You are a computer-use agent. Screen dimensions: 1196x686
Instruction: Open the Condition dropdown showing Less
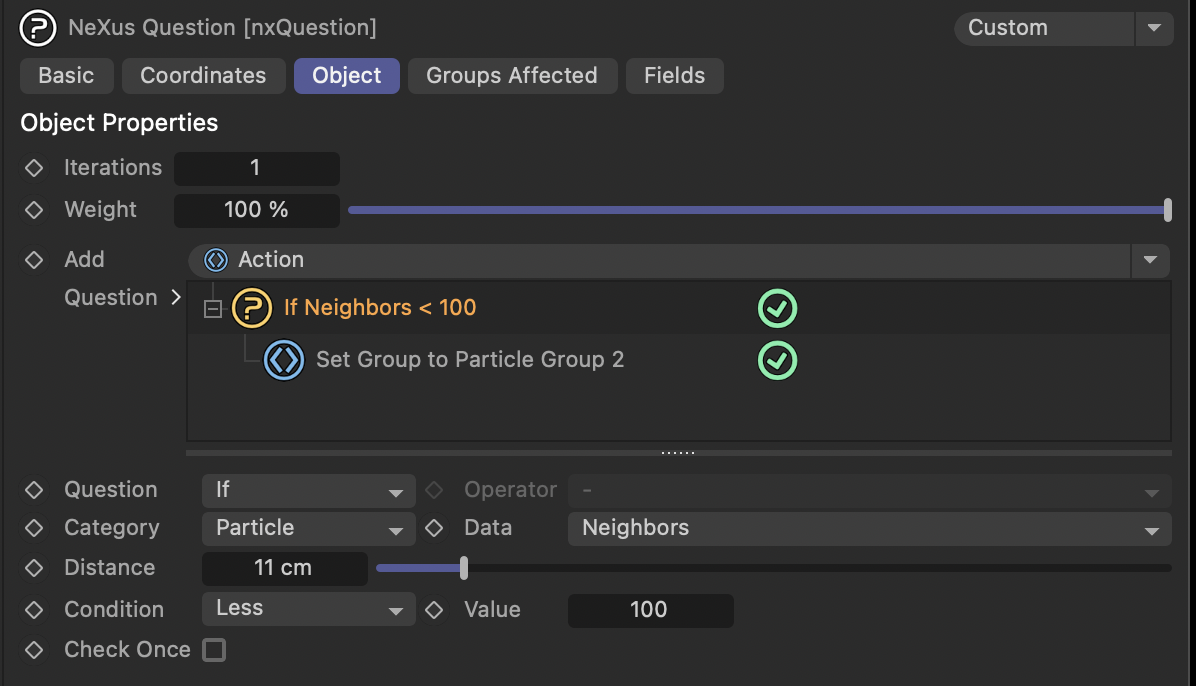click(x=308, y=608)
